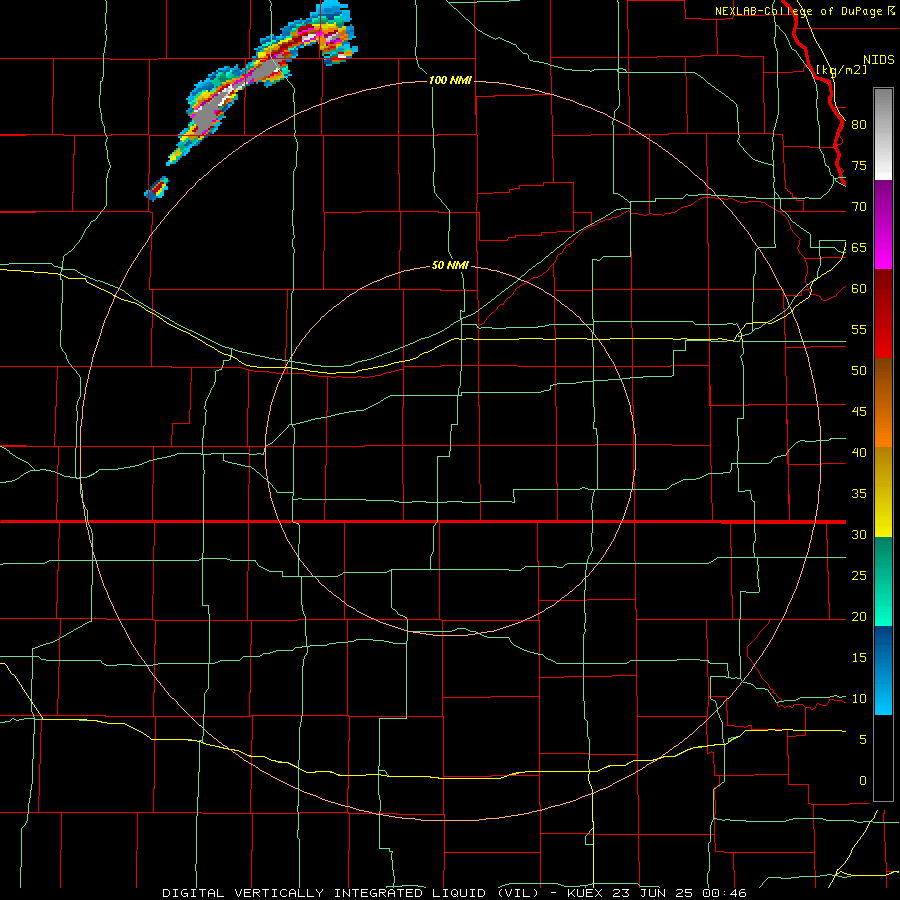The width and height of the screenshot is (900, 900).
Task: Click the teal-green color band near 25
Action: point(883,581)
